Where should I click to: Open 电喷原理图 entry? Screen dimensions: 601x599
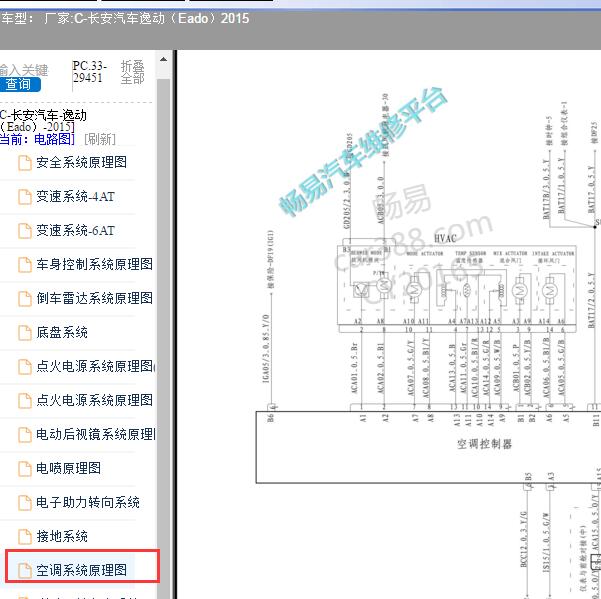click(69, 468)
